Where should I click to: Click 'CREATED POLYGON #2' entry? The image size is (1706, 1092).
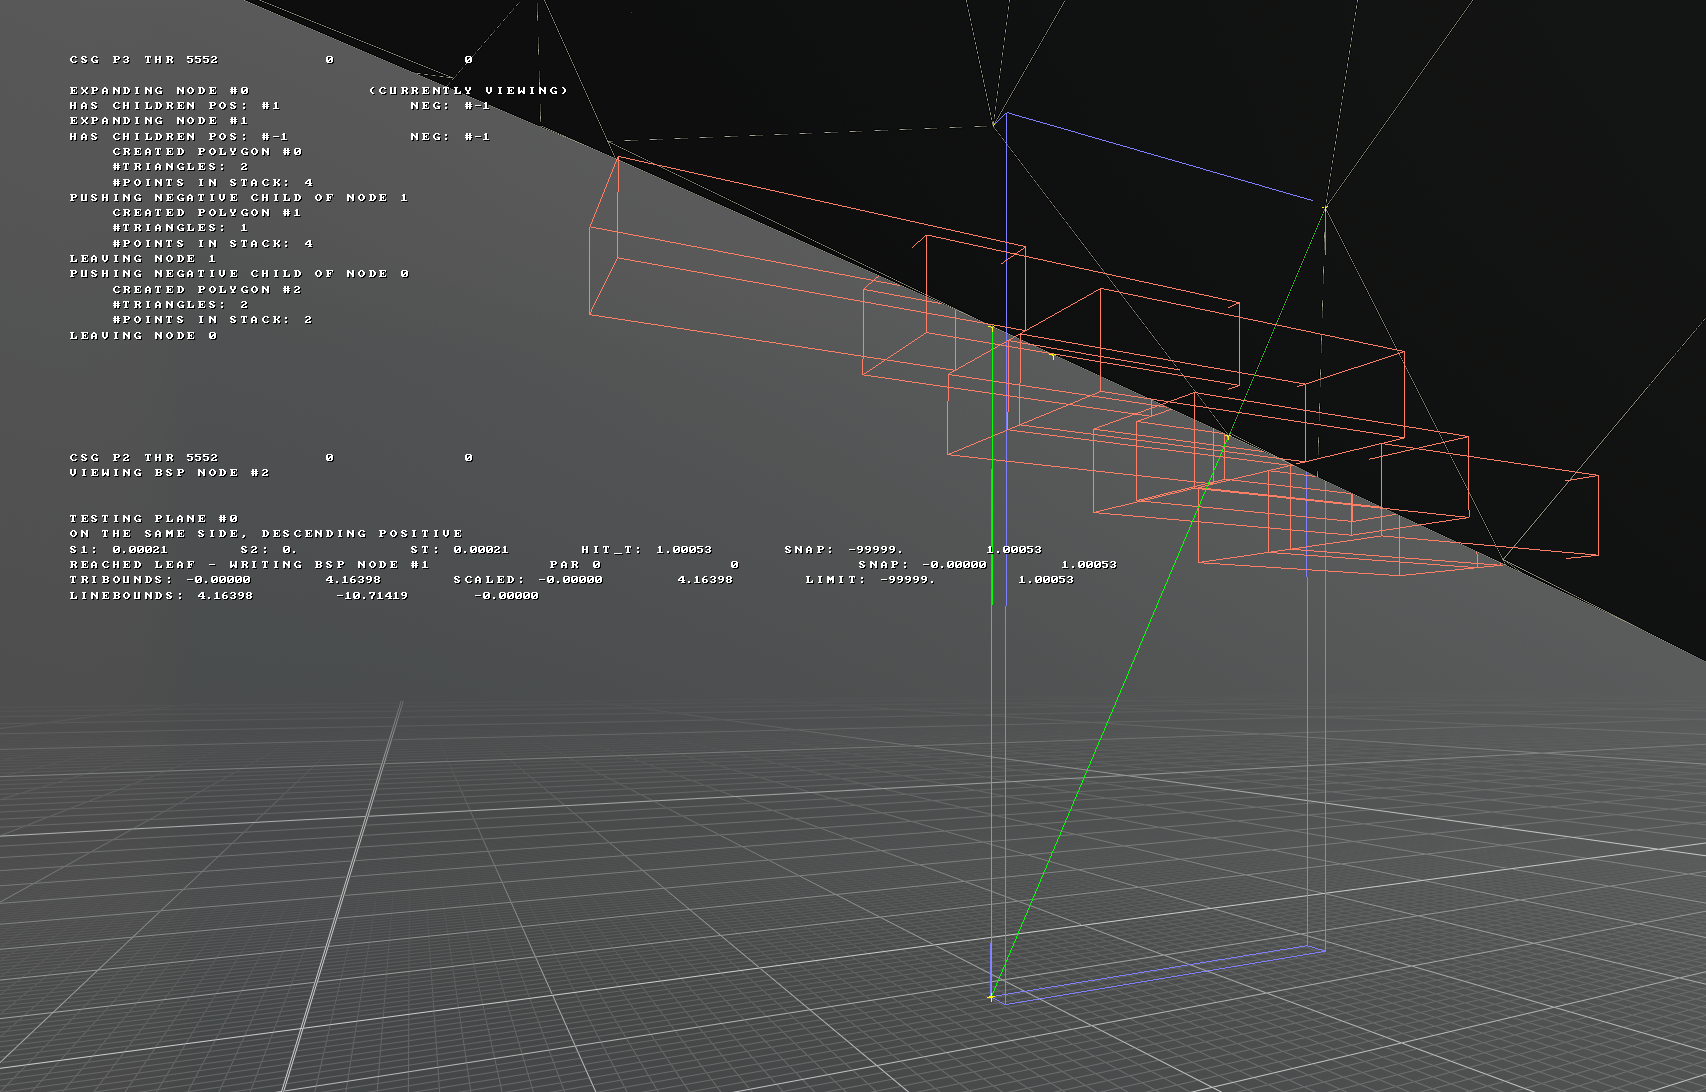tap(207, 290)
